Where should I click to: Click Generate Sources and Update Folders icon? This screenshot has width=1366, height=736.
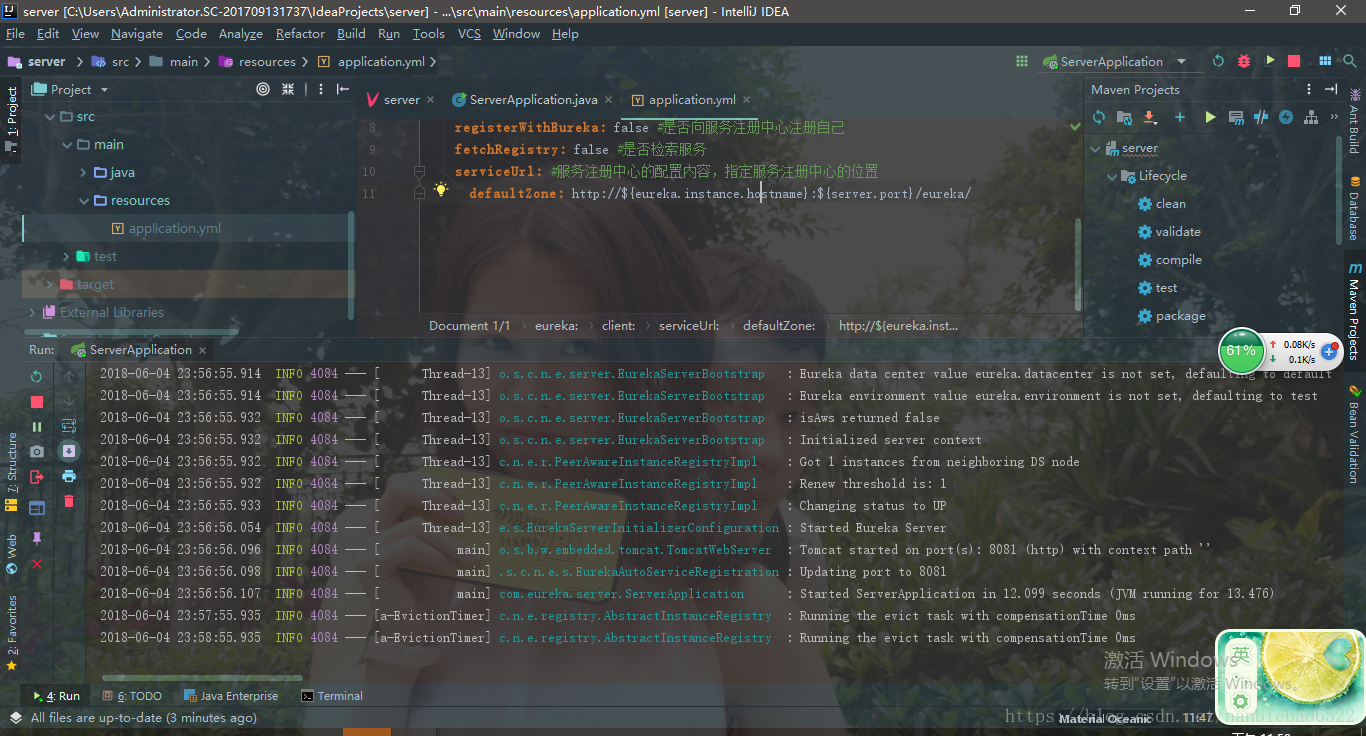[1125, 117]
